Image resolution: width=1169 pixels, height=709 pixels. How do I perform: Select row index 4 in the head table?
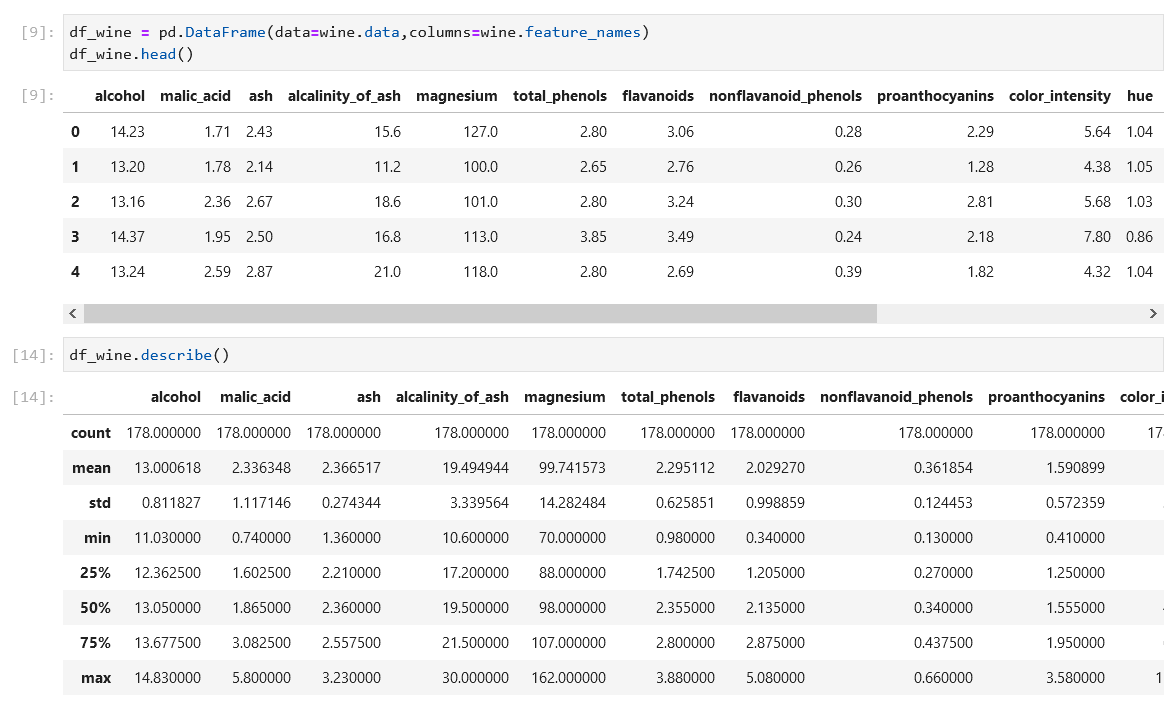[x=75, y=271]
